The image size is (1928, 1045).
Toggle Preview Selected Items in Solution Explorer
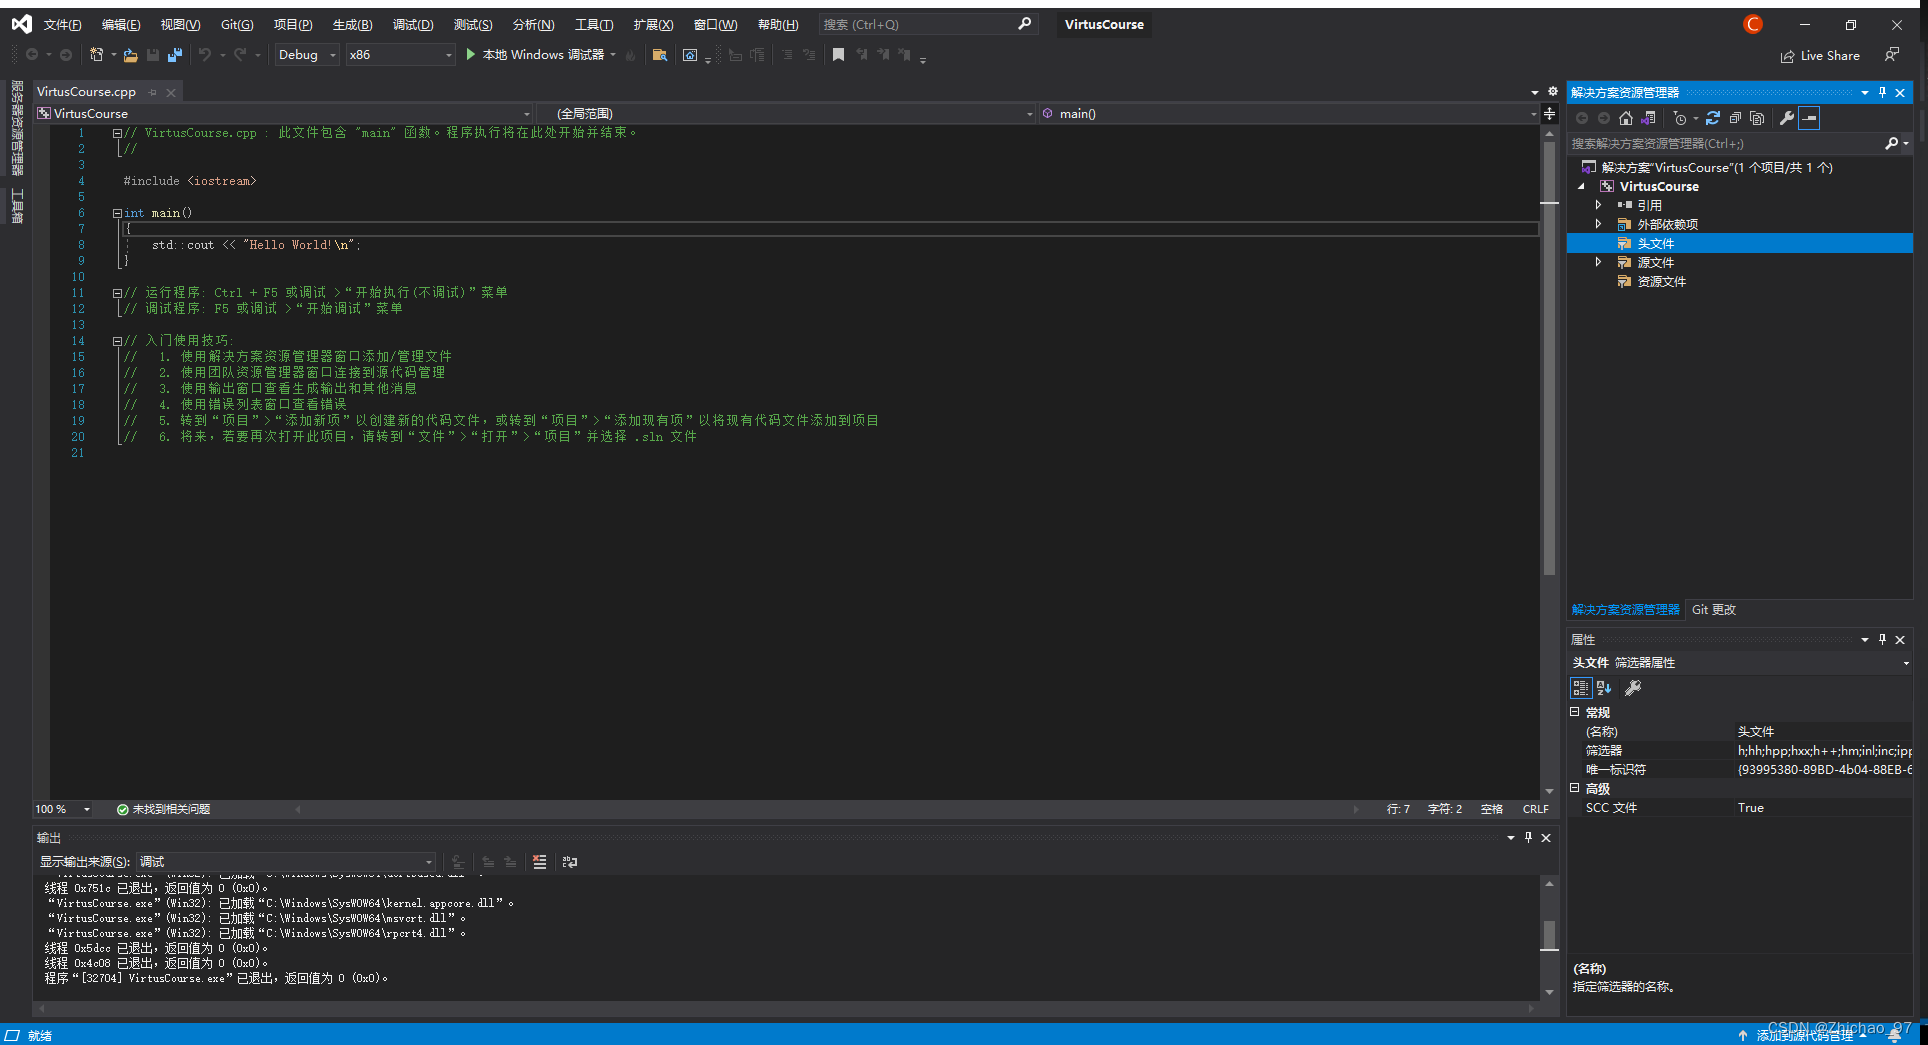[x=1809, y=118]
